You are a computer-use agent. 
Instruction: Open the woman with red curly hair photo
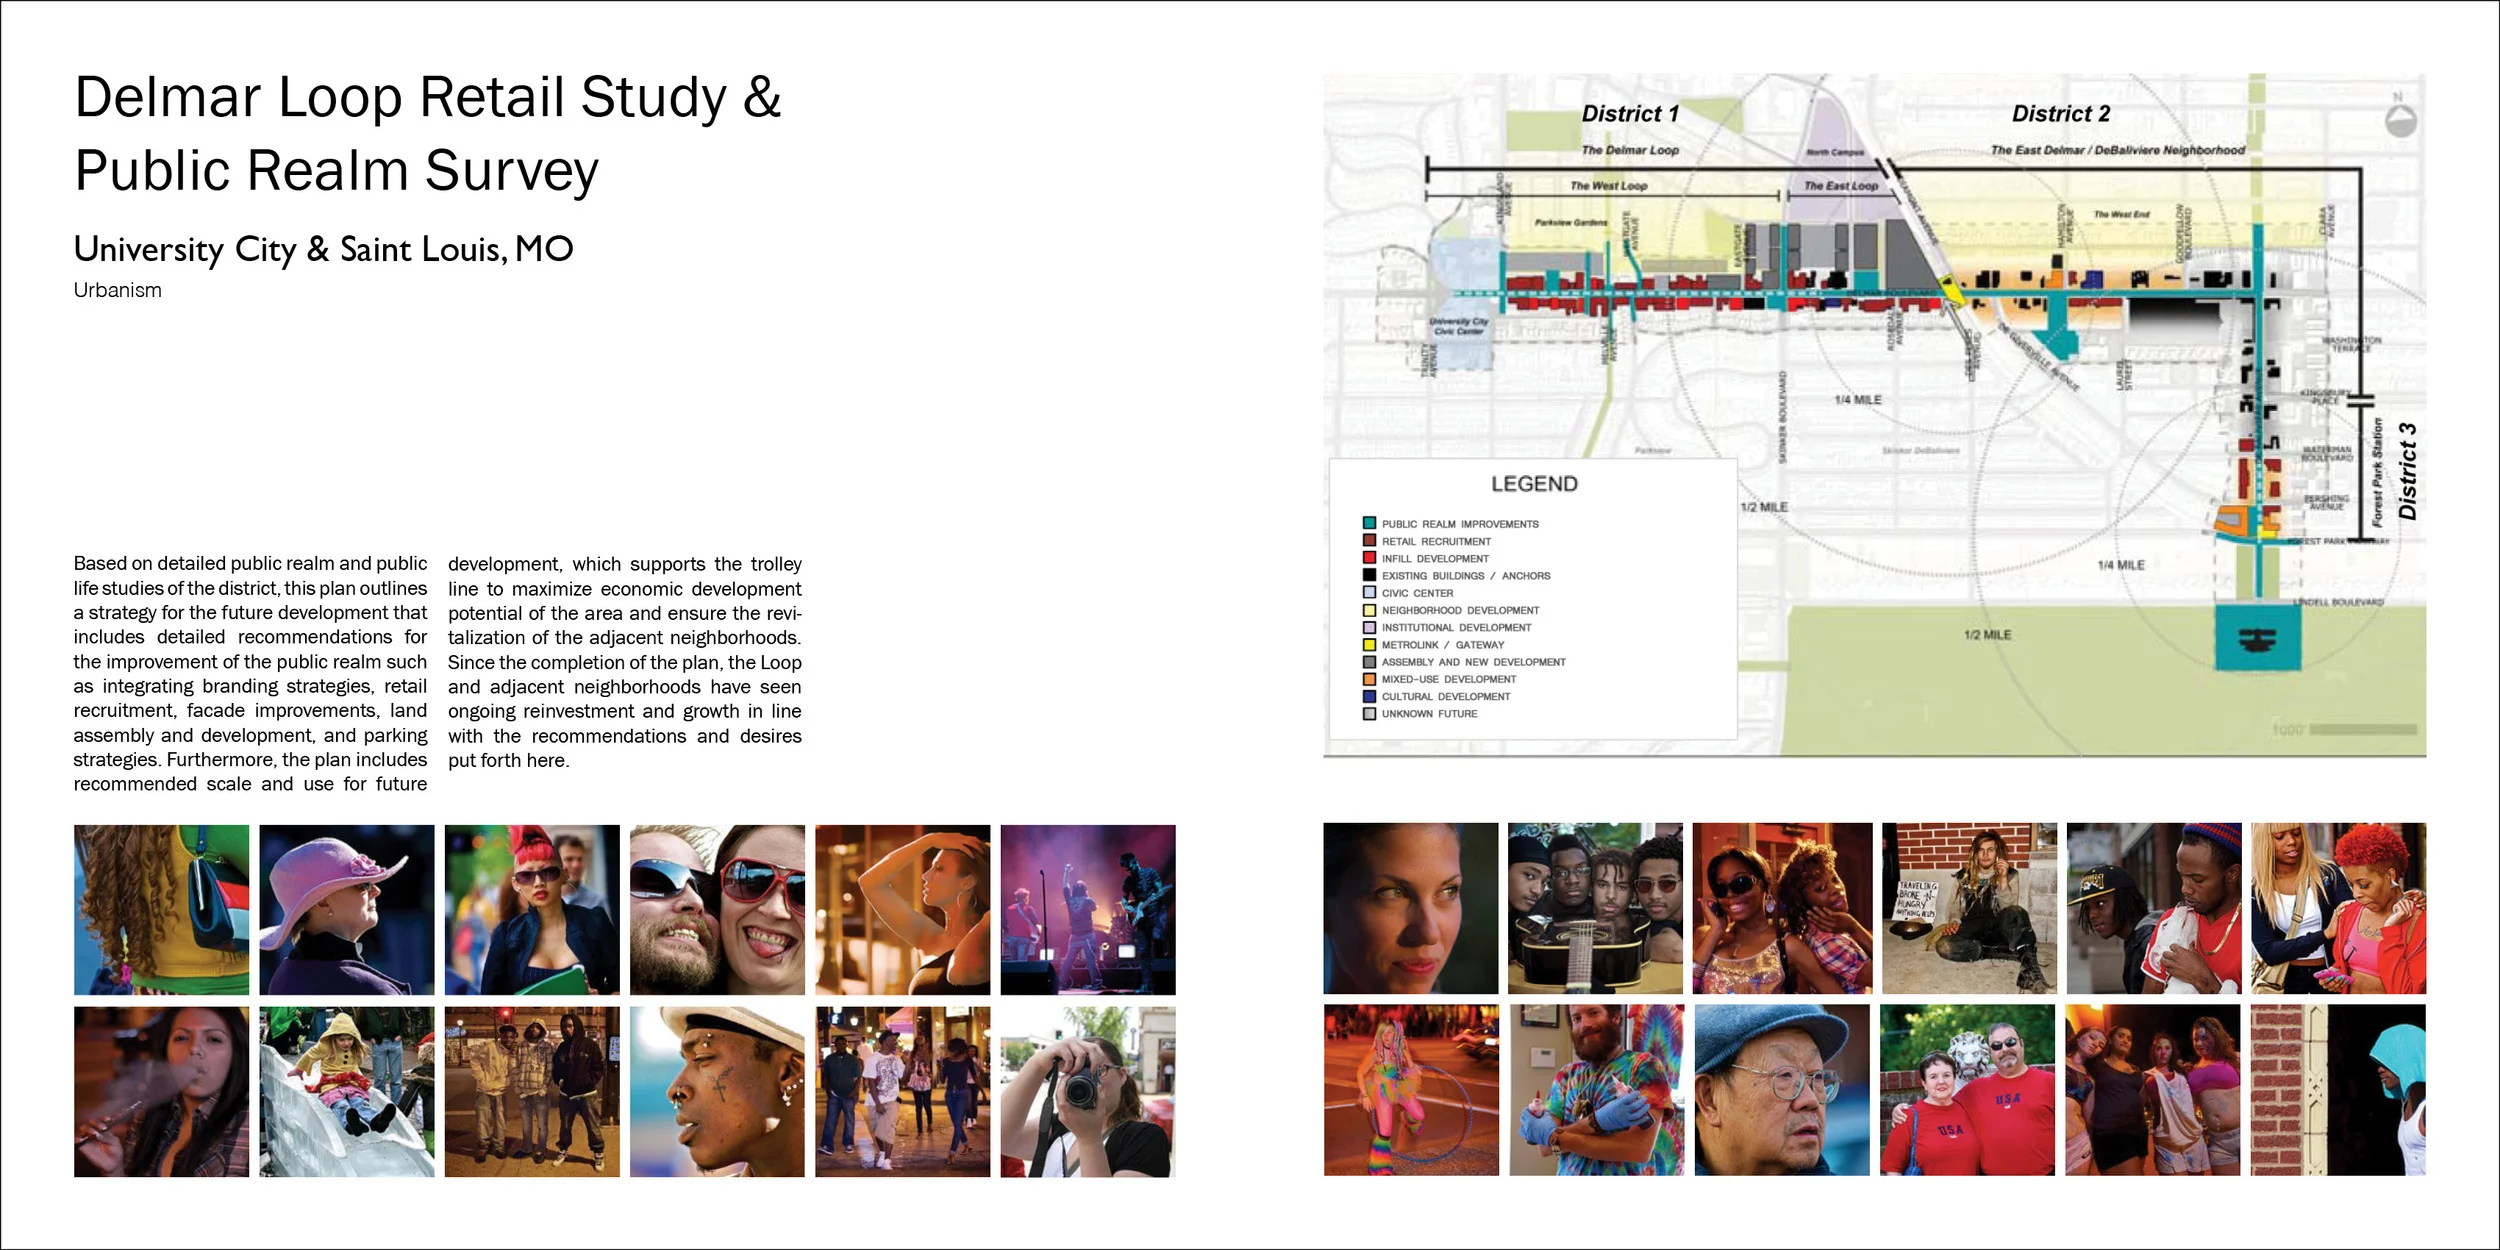pyautogui.click(x=2339, y=909)
